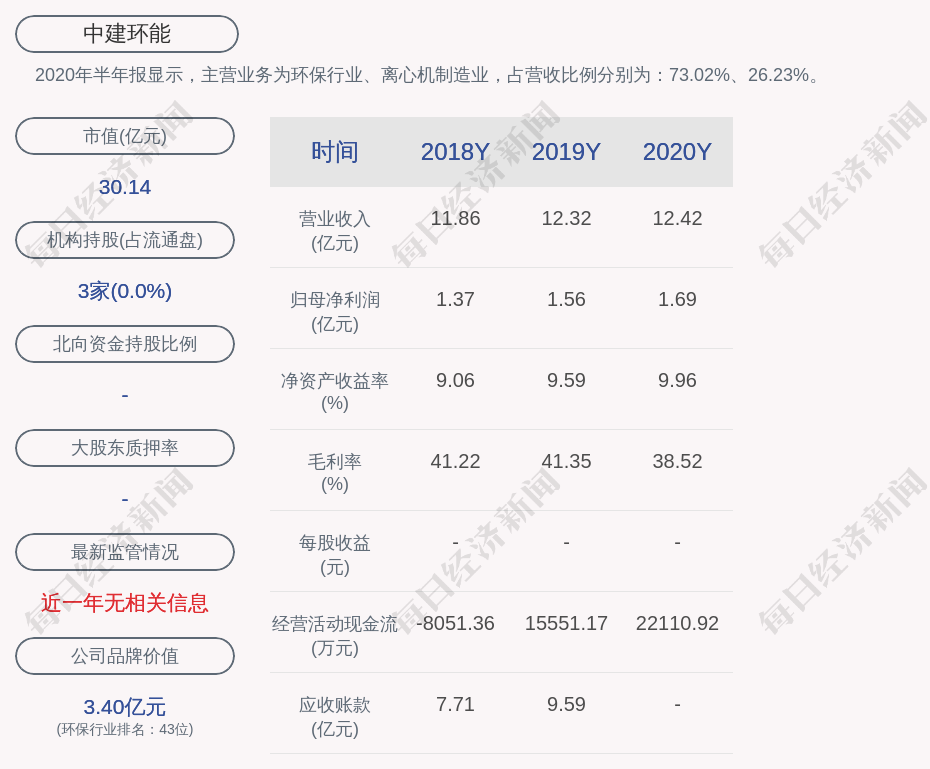Click the dash under 北向资金持股比例
This screenshot has width=930, height=769.
125,395
